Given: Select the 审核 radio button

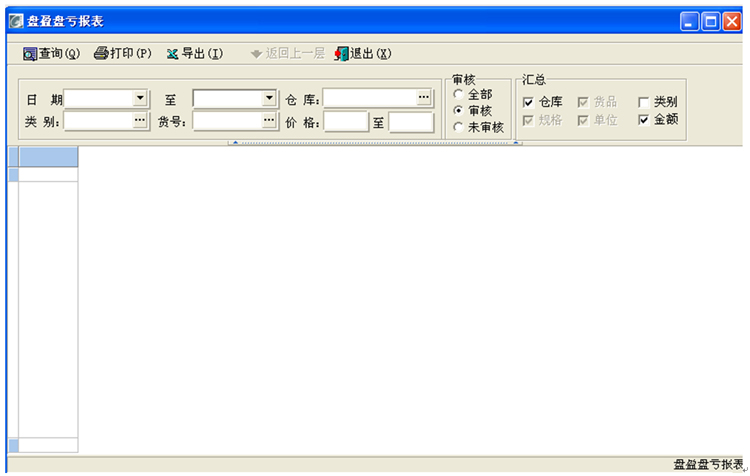Looking at the screenshot, I should click(458, 111).
